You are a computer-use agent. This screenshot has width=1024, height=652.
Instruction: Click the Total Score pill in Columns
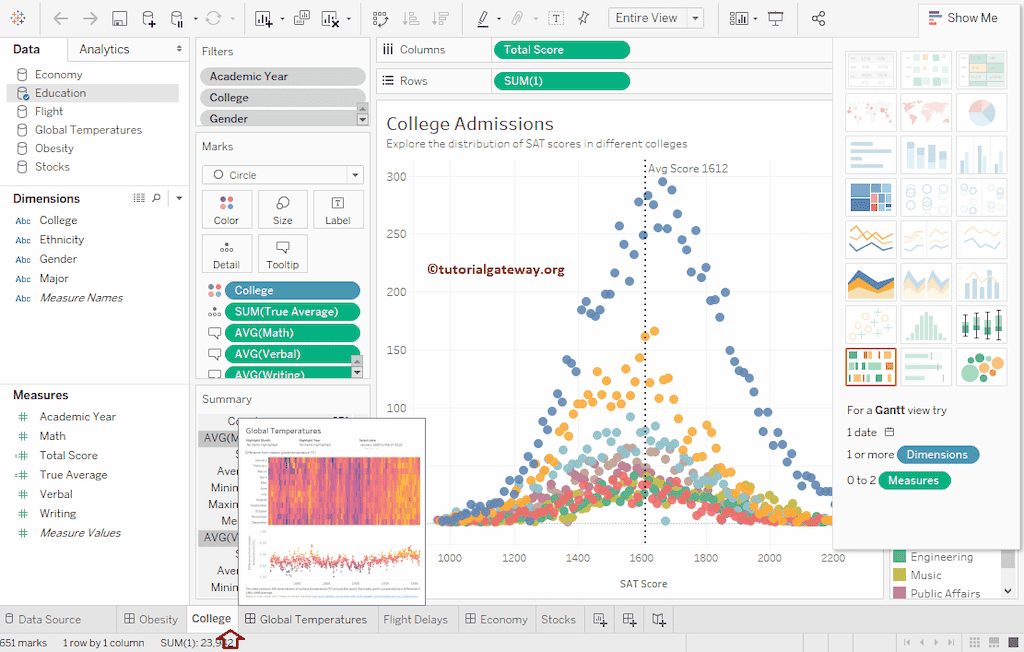[x=561, y=50]
